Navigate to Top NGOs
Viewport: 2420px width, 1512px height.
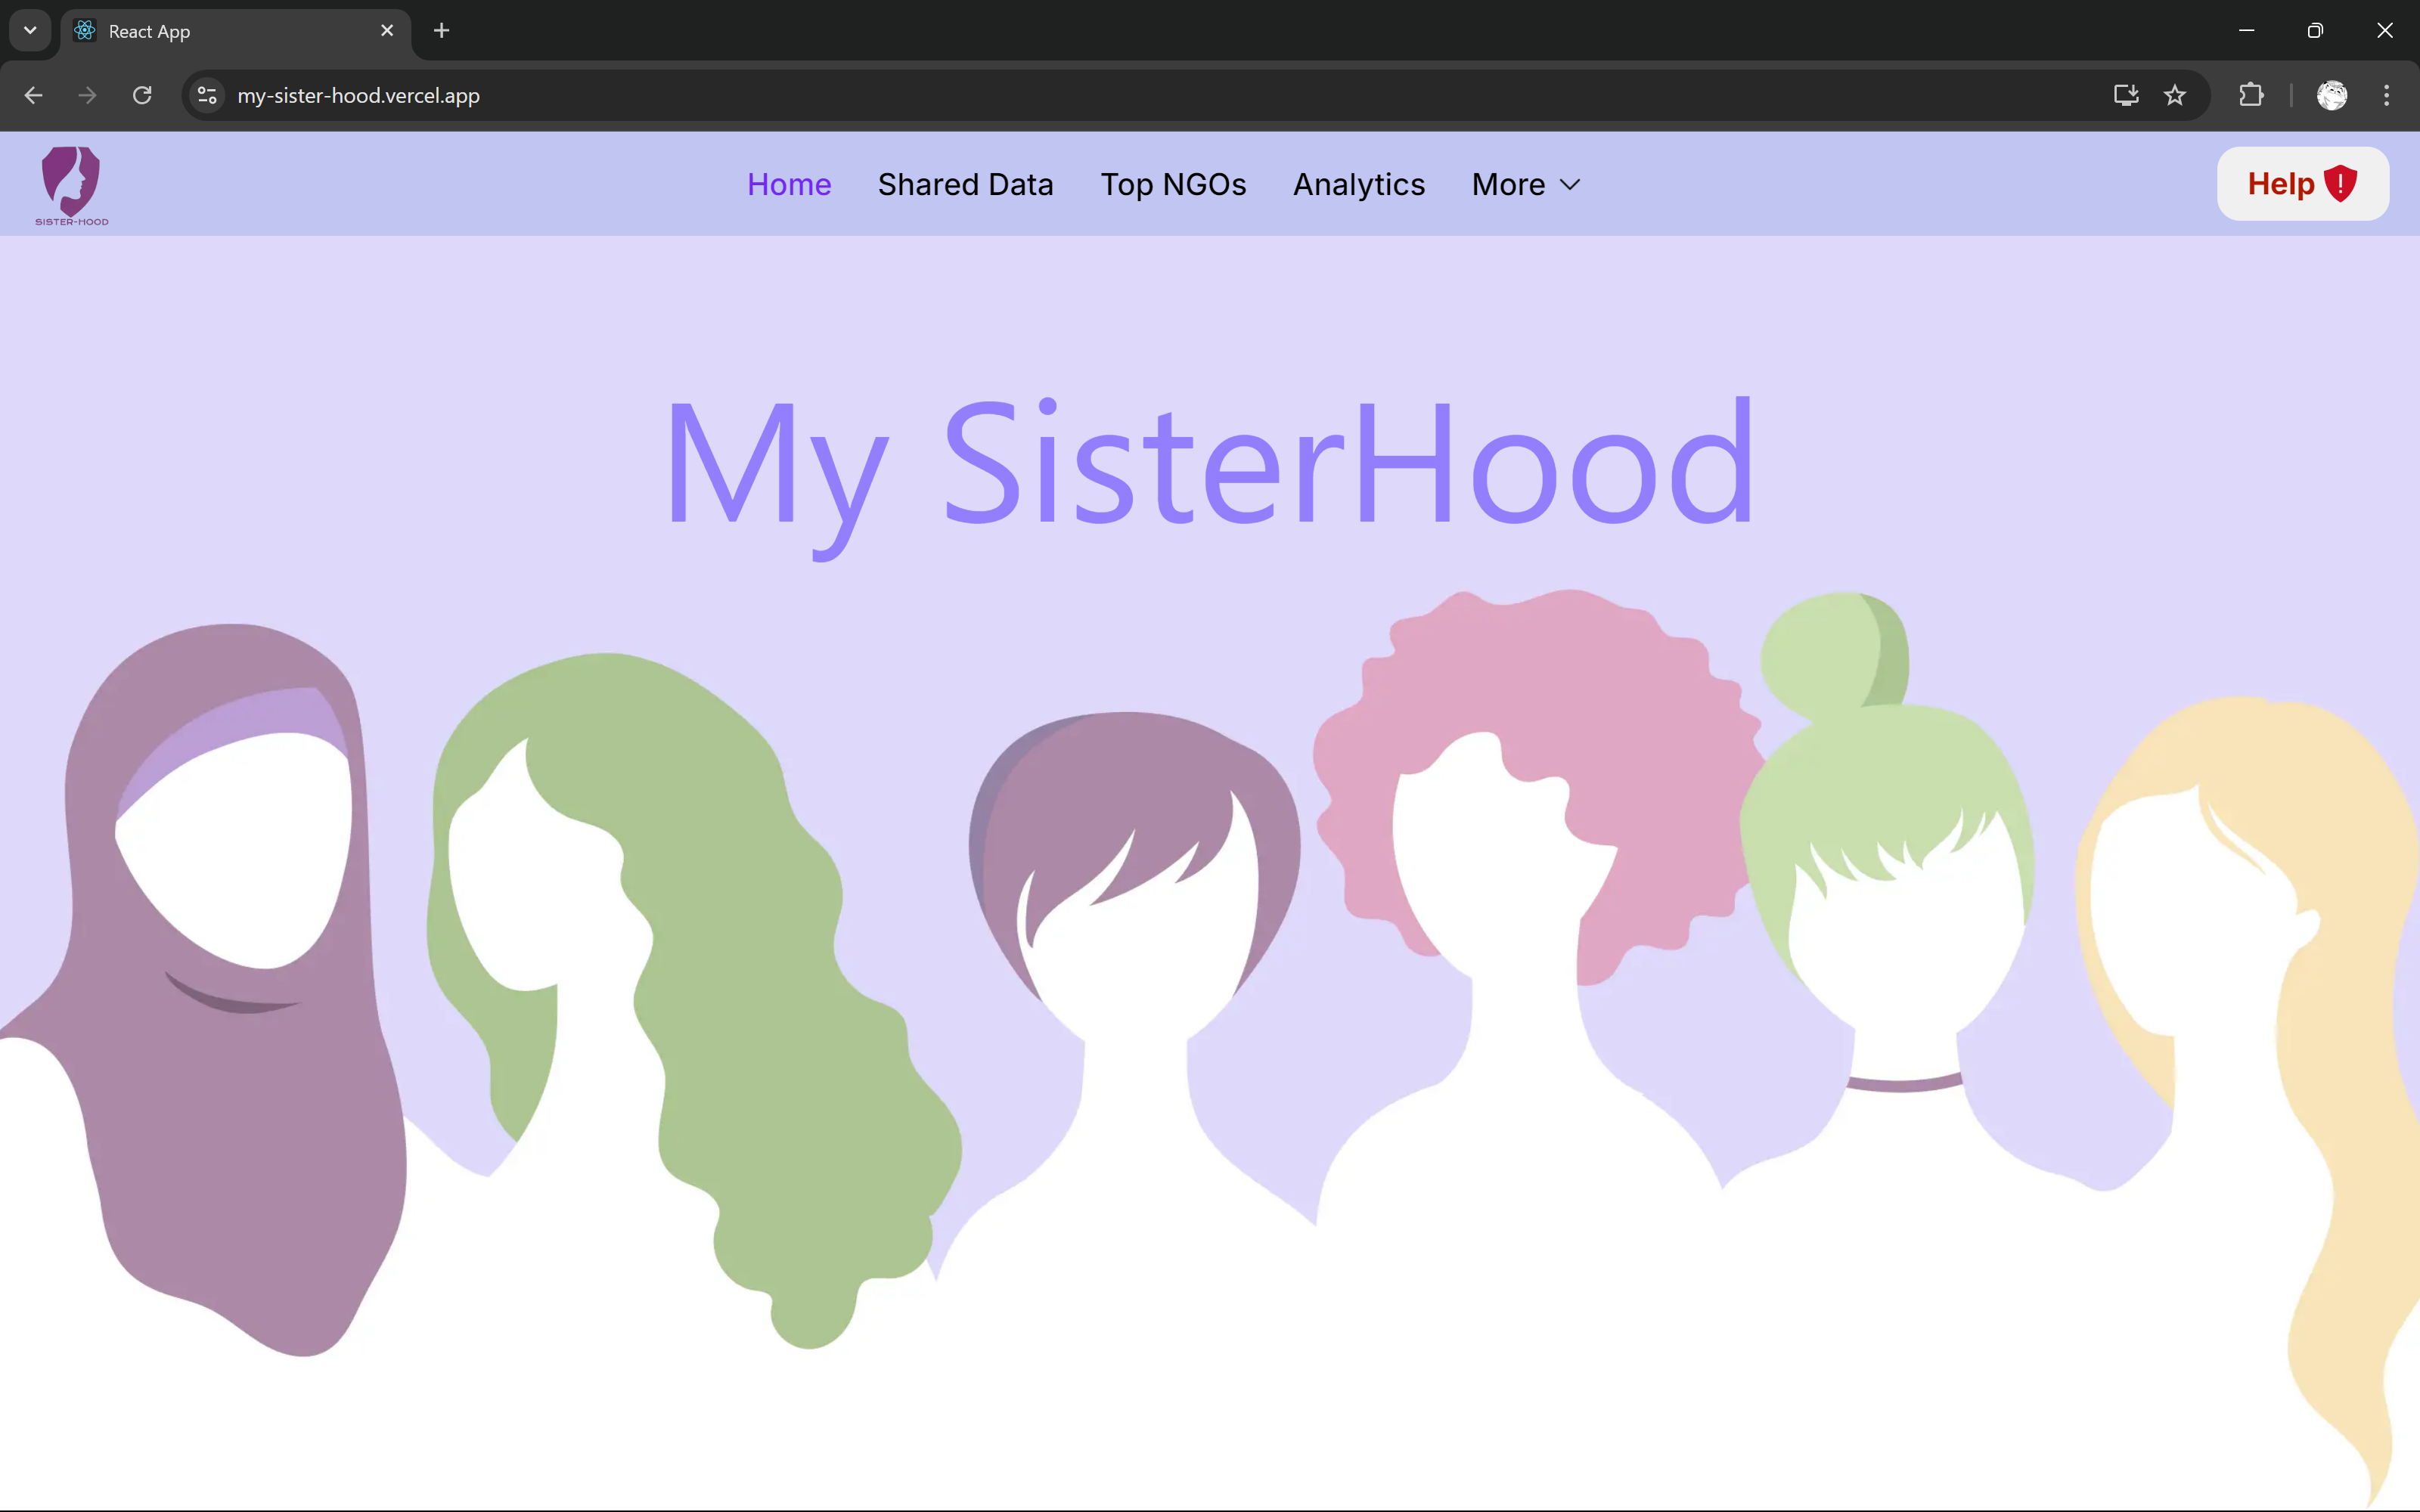1173,185
